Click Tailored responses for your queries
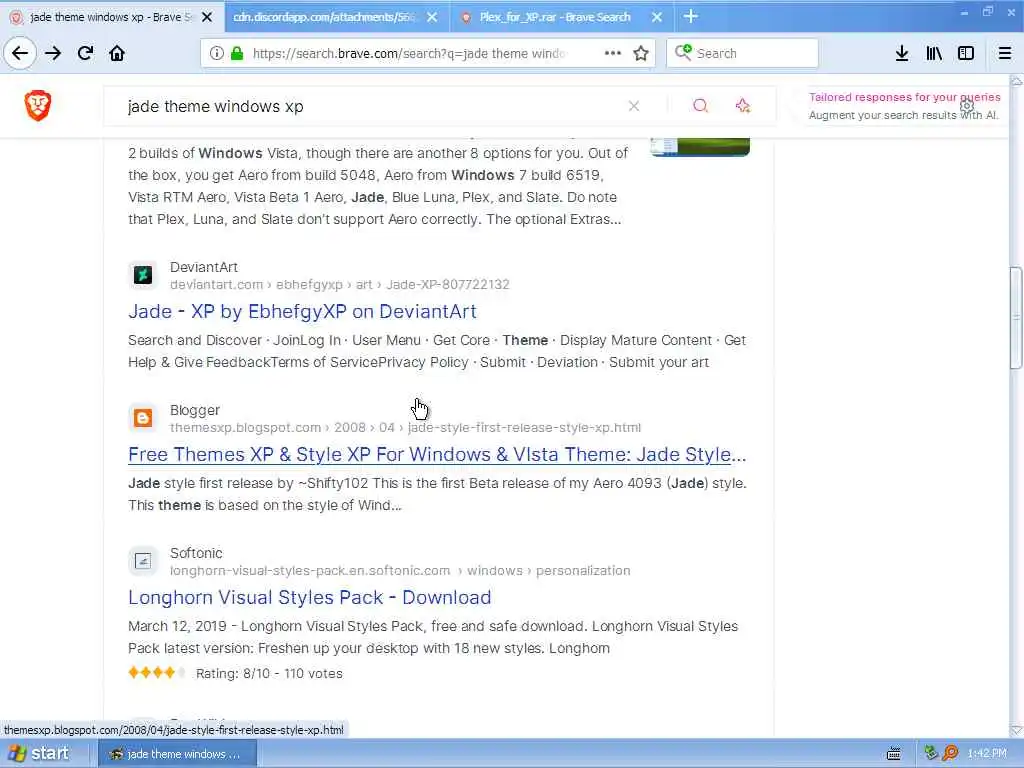 (x=904, y=97)
